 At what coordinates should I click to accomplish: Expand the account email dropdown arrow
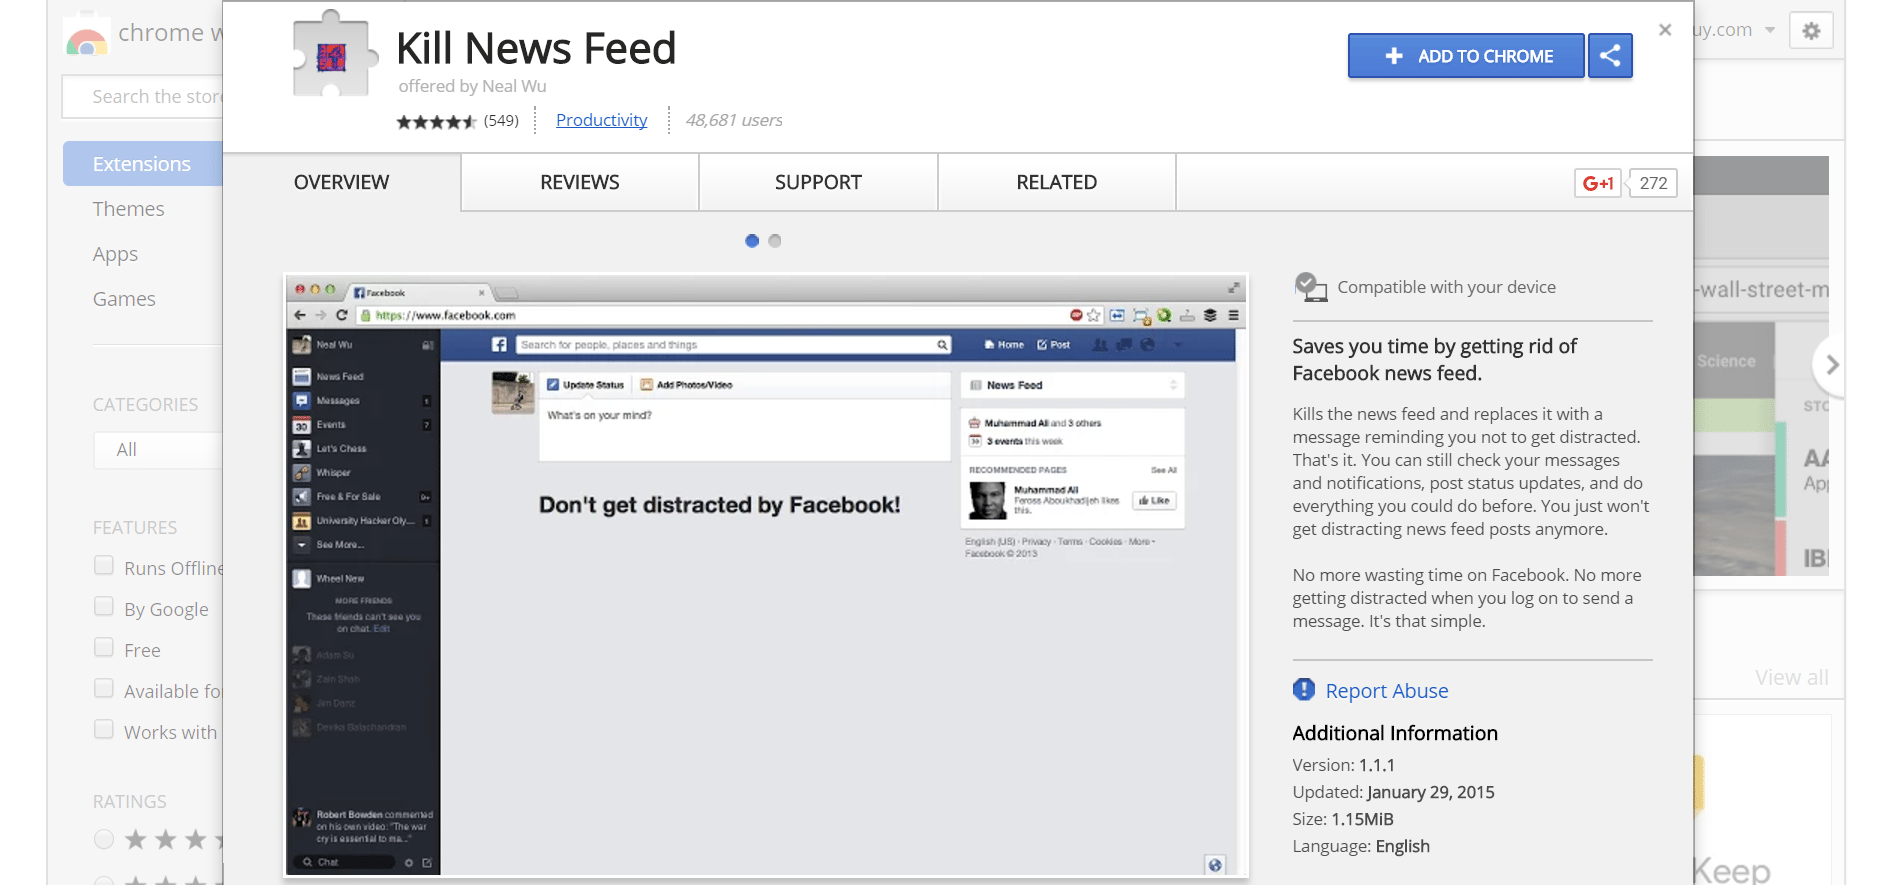pyautogui.click(x=1770, y=30)
